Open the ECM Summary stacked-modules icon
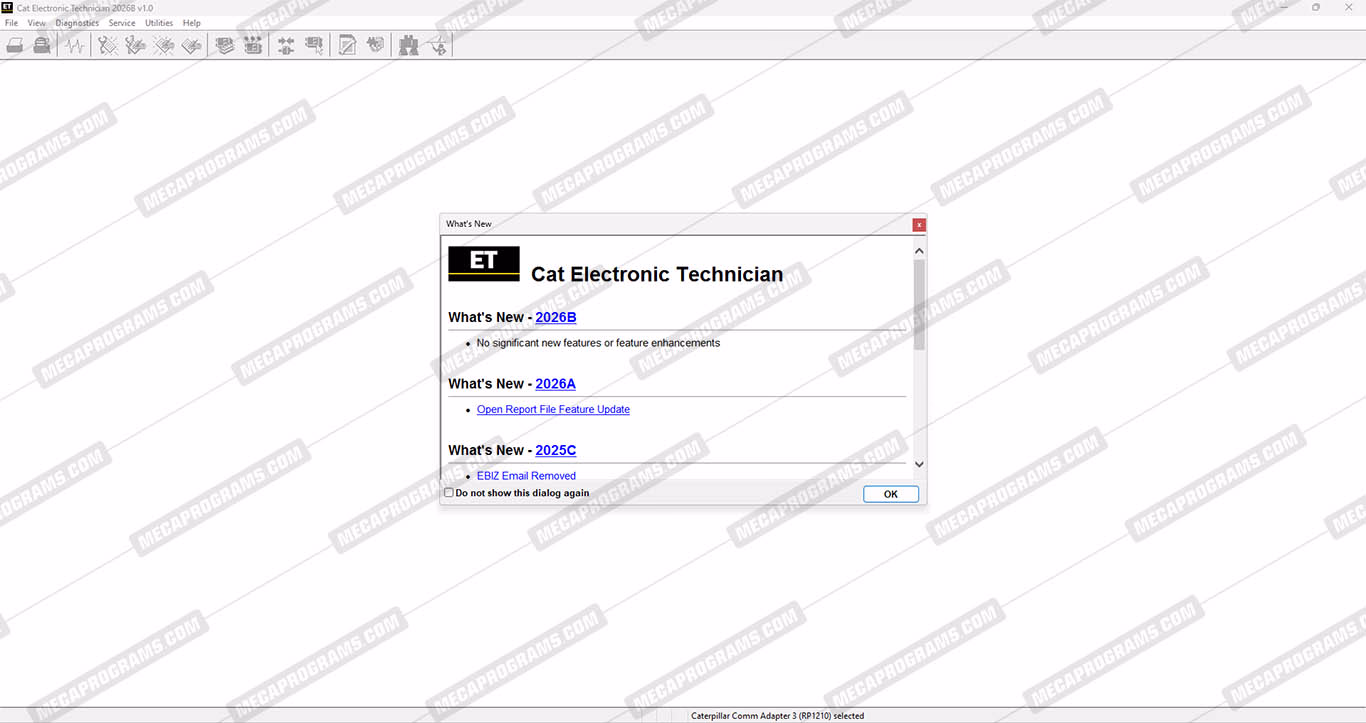The image size is (1366, 723). pos(225,45)
